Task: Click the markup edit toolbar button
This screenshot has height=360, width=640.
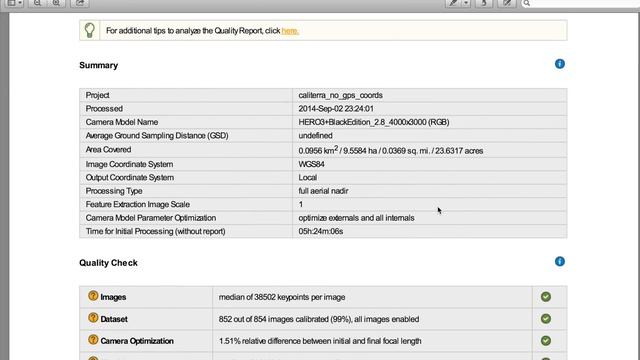Action: [507, 3]
